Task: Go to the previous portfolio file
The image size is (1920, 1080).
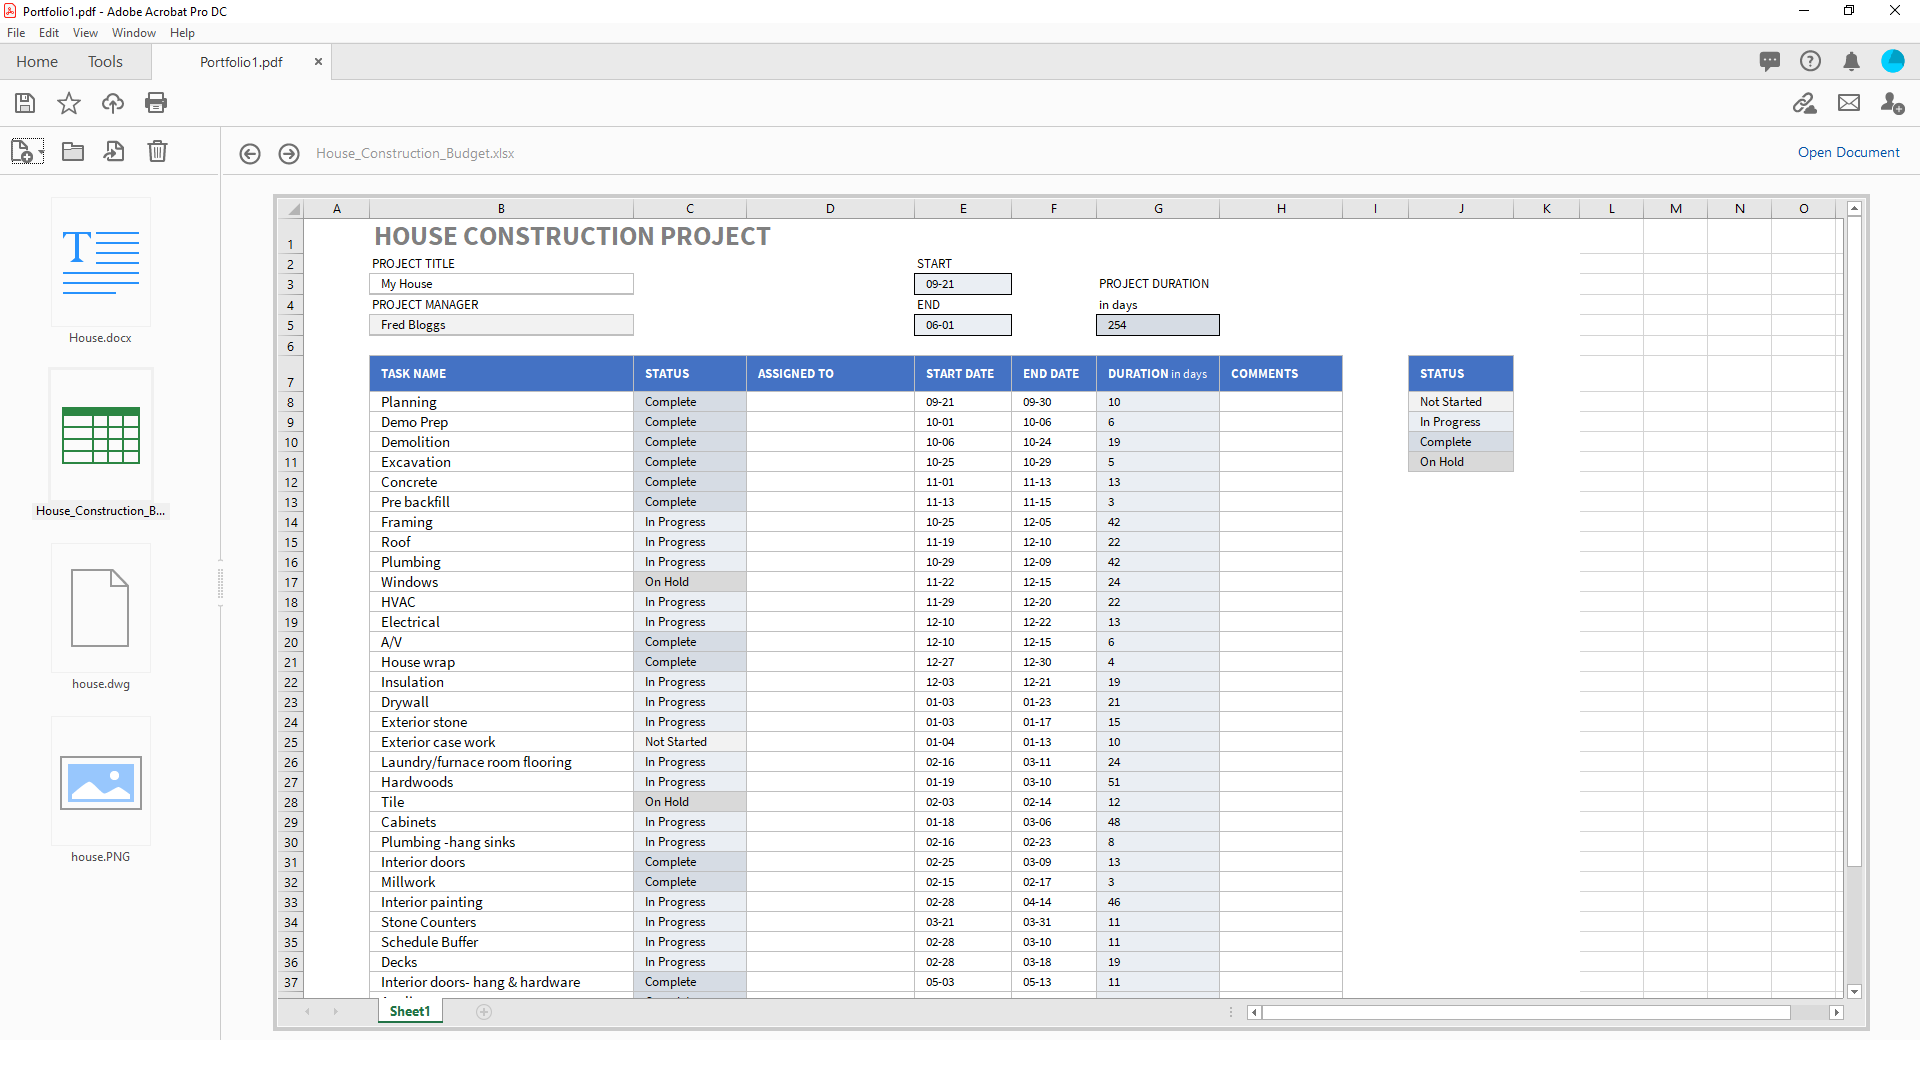Action: [x=250, y=154]
